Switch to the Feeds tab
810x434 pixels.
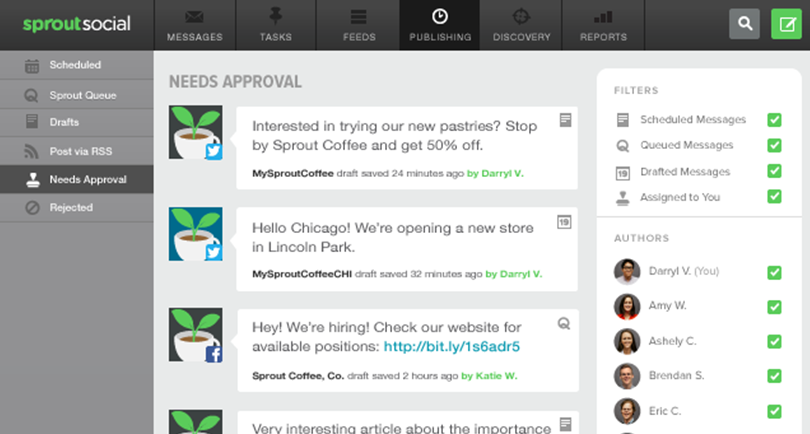pos(358,25)
